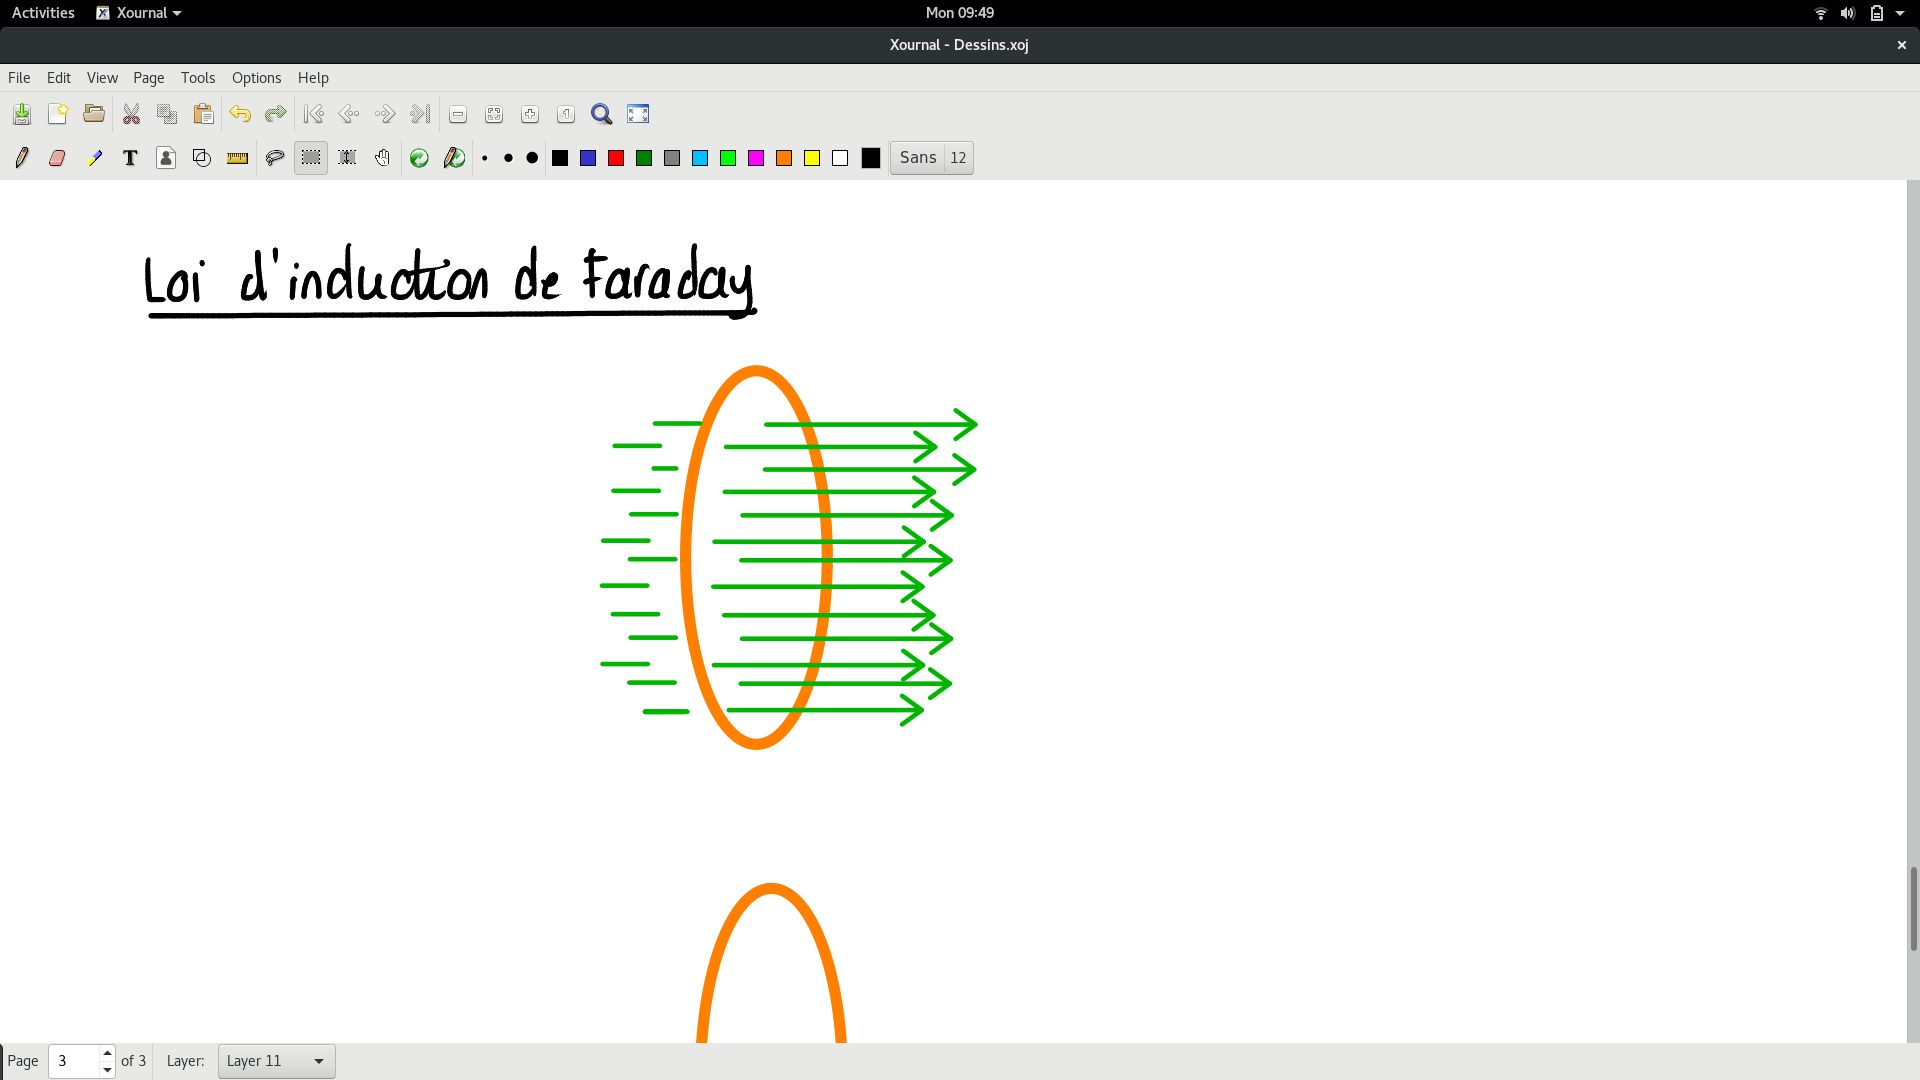1920x1080 pixels.
Task: Toggle fullscreen mode icon
Action: point(638,114)
